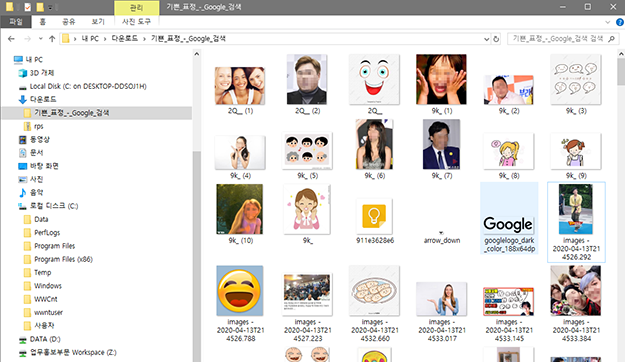The width and height of the screenshot is (625, 362).
Task: Click the file list vertical scrollbar
Action: [x=621, y=72]
